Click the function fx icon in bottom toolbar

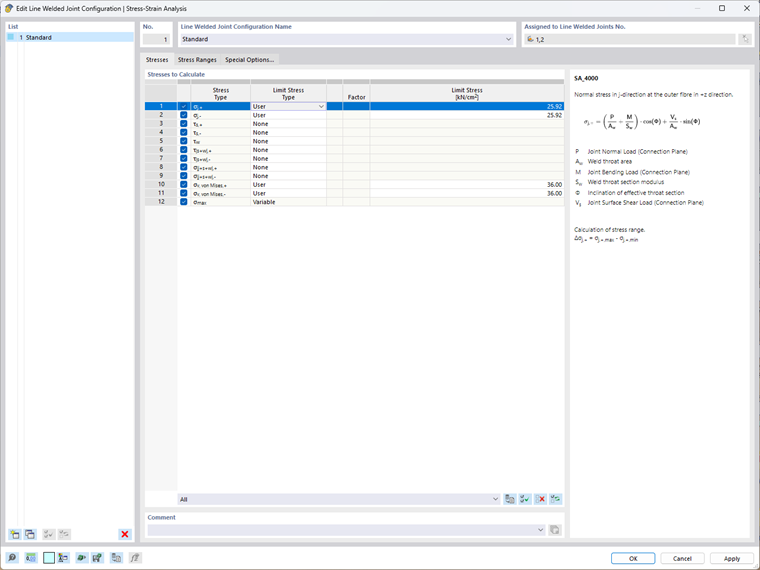135,558
